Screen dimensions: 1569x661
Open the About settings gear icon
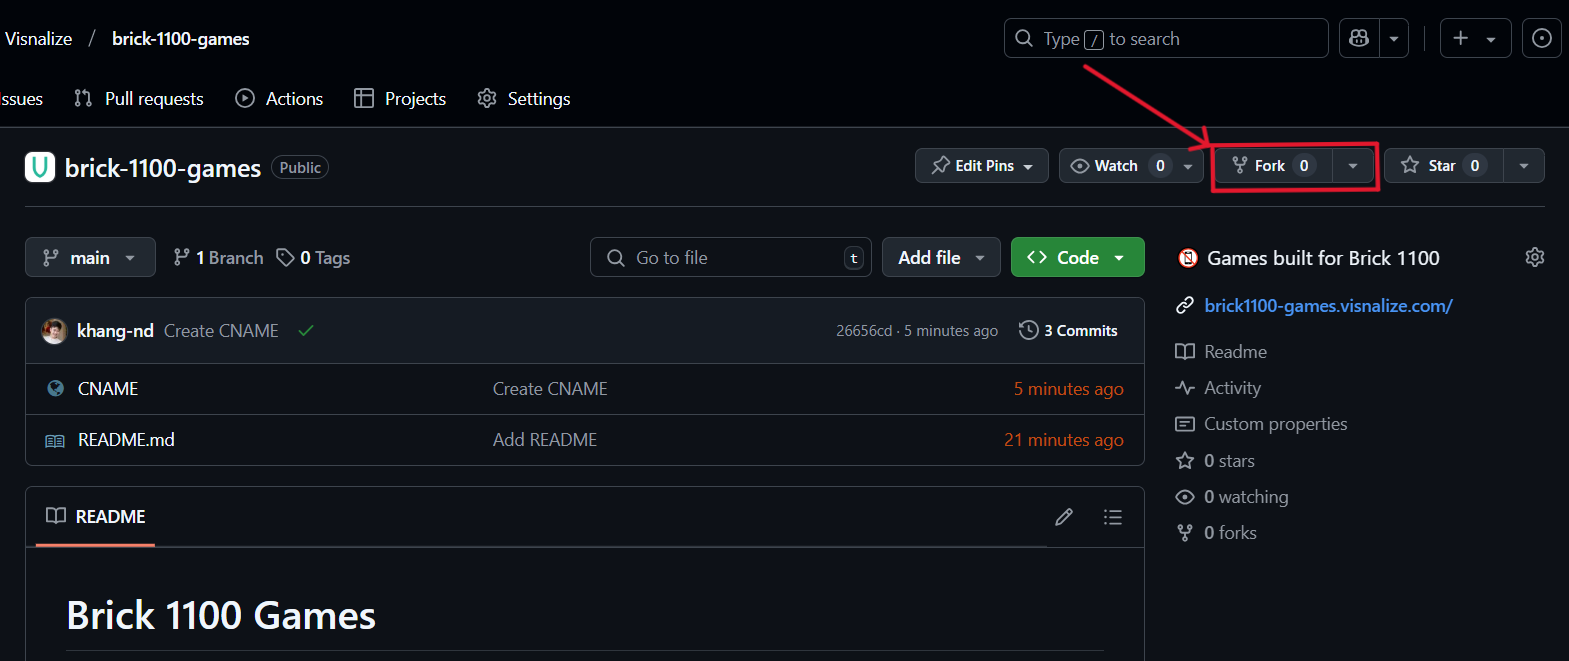(x=1535, y=257)
